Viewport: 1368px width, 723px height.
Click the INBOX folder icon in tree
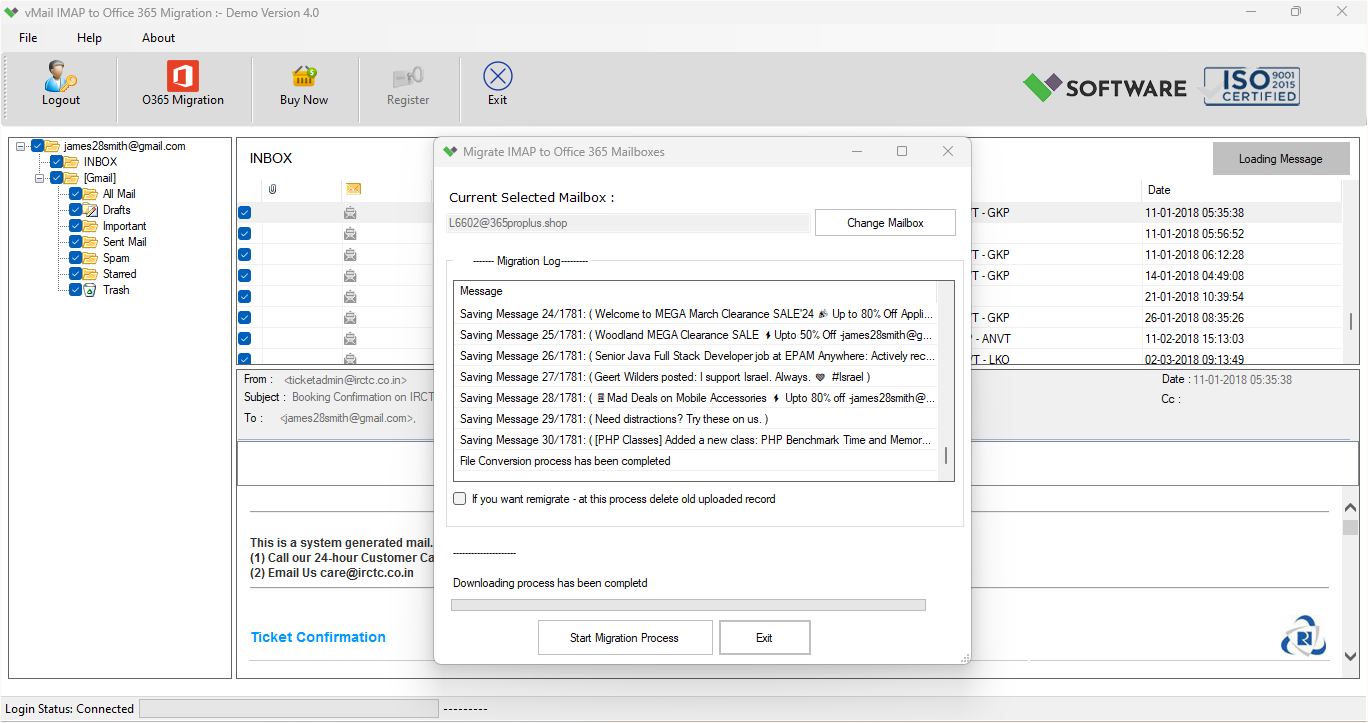[71, 162]
